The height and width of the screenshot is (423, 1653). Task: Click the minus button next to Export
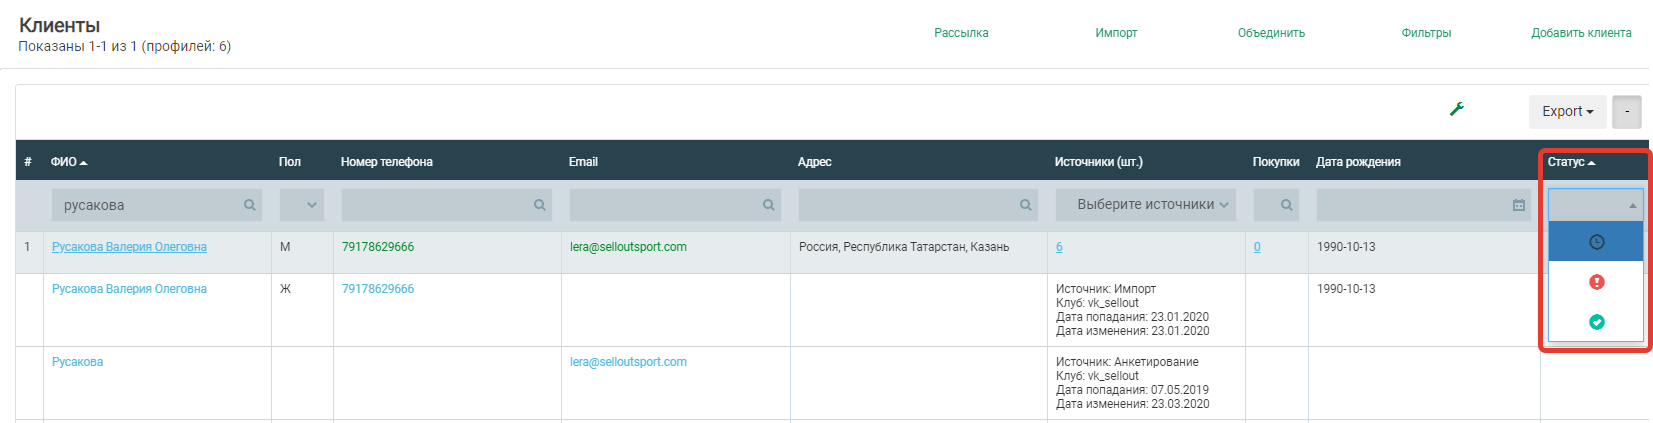click(x=1627, y=112)
